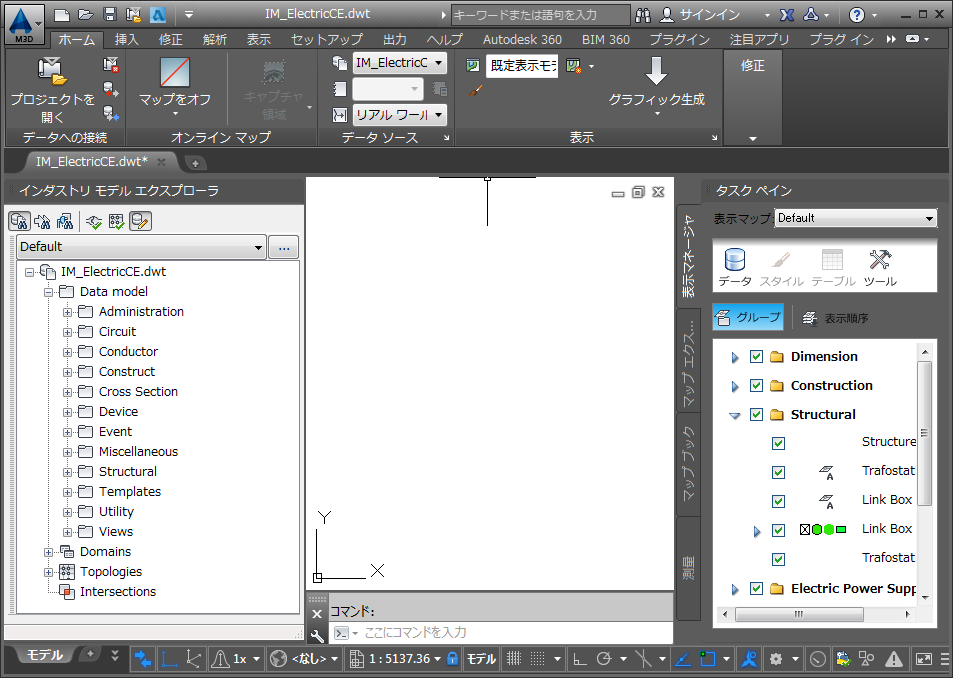Collapse the Structural group in Task Pane
This screenshot has width=953, height=678.
click(735, 416)
